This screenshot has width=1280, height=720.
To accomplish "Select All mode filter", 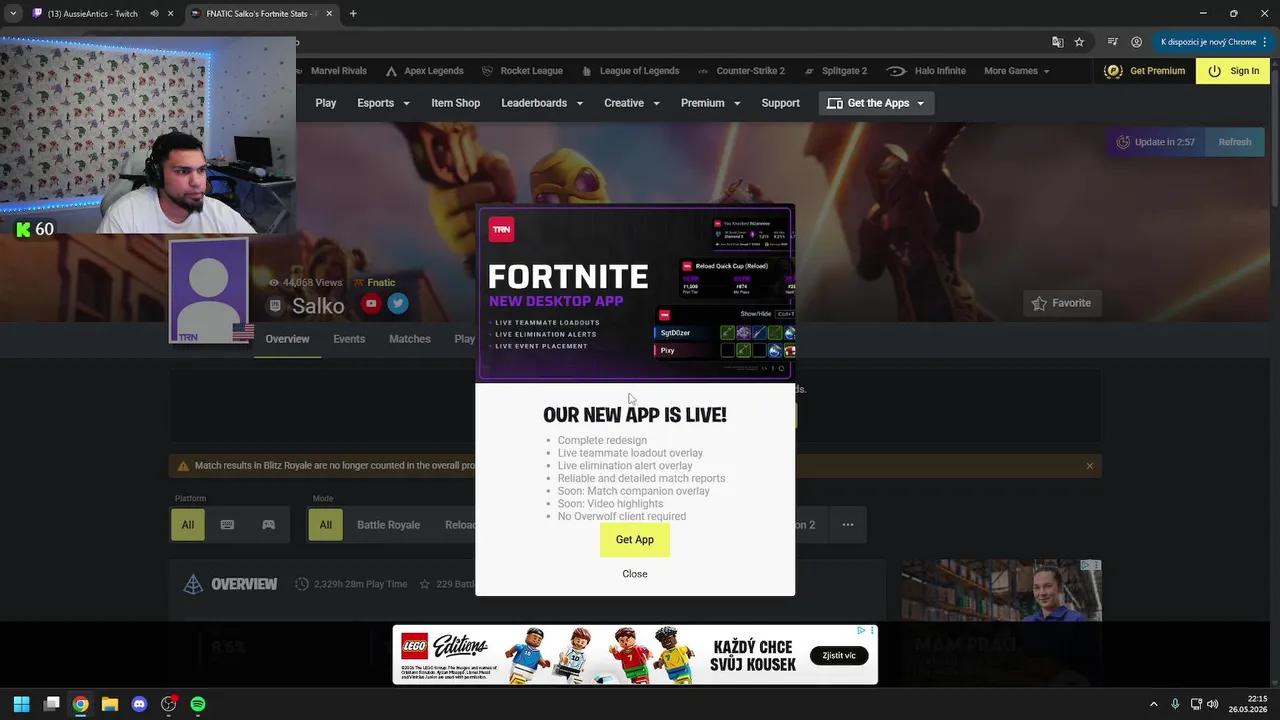I will (x=325, y=525).
